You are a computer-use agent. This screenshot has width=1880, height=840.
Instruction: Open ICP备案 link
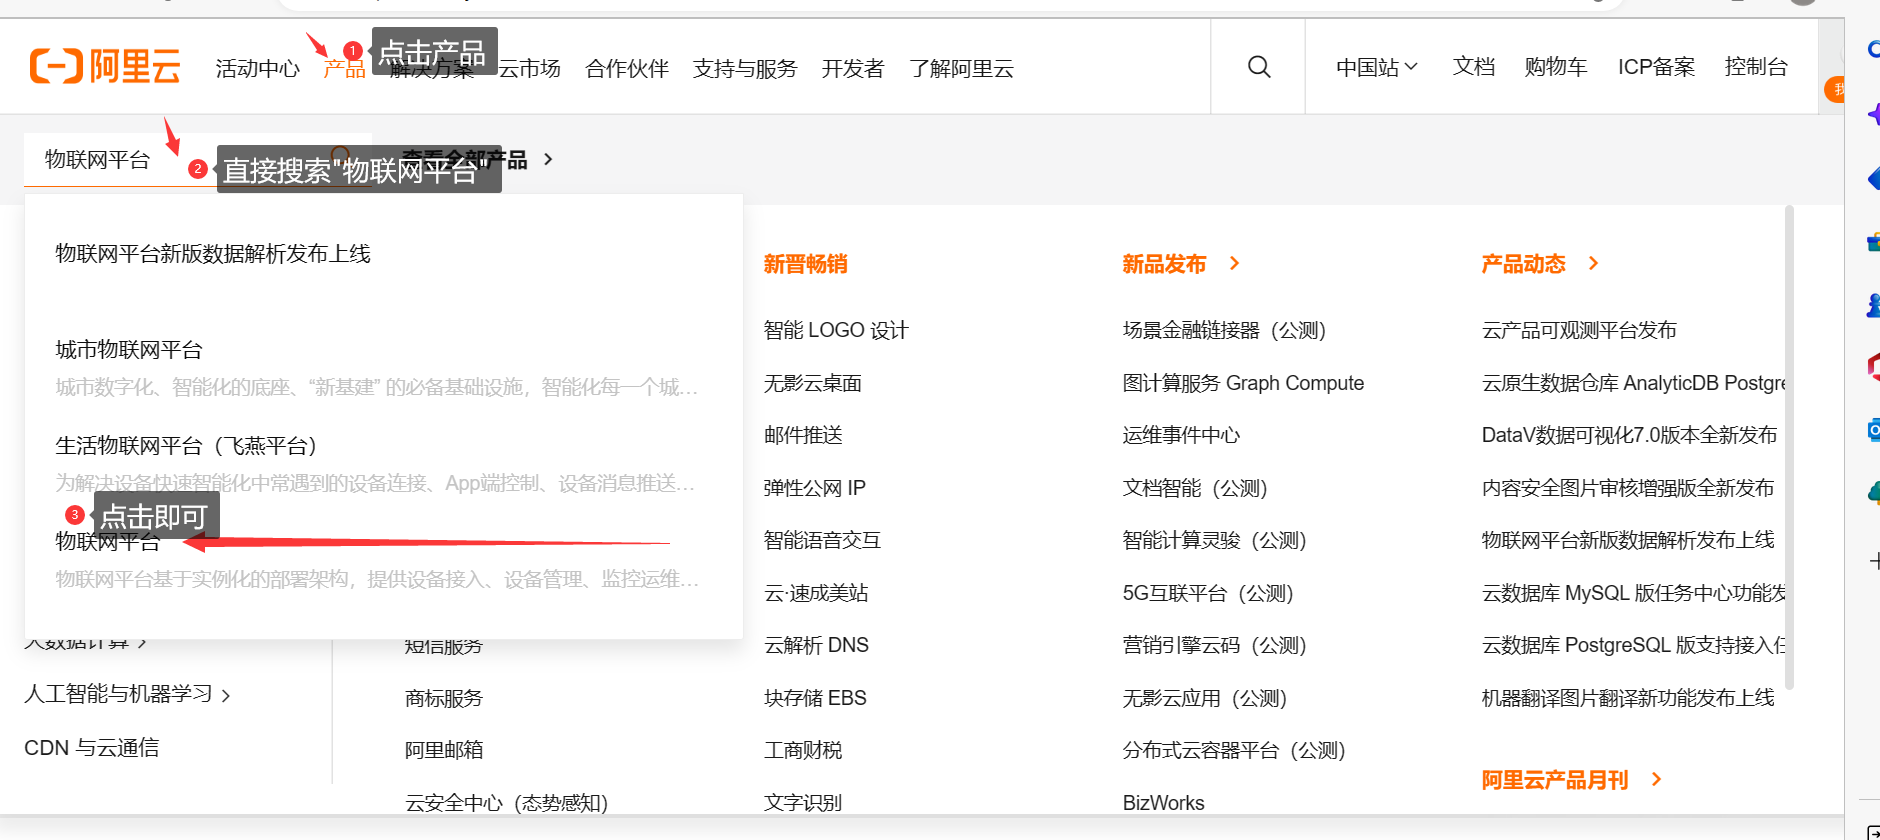tap(1656, 67)
